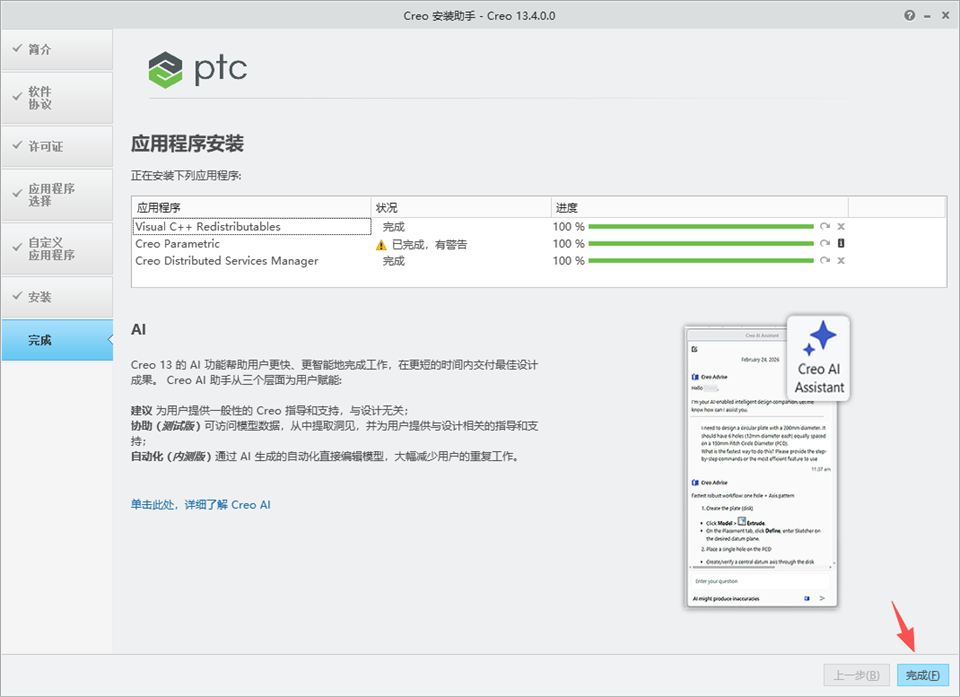This screenshot has width=960, height=697.
Task: Click cancel X for Creo Distributed Services Manager
Action: coord(841,260)
